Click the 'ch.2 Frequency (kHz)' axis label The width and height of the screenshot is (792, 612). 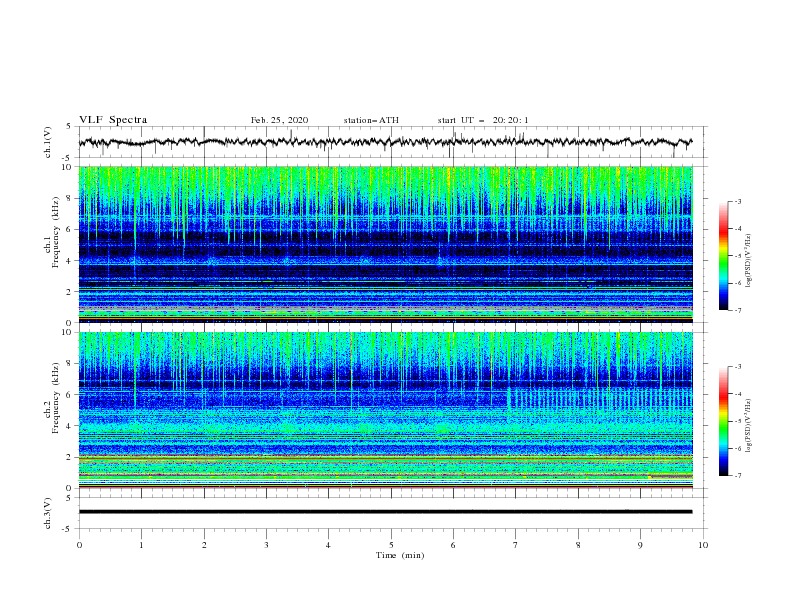click(52, 398)
